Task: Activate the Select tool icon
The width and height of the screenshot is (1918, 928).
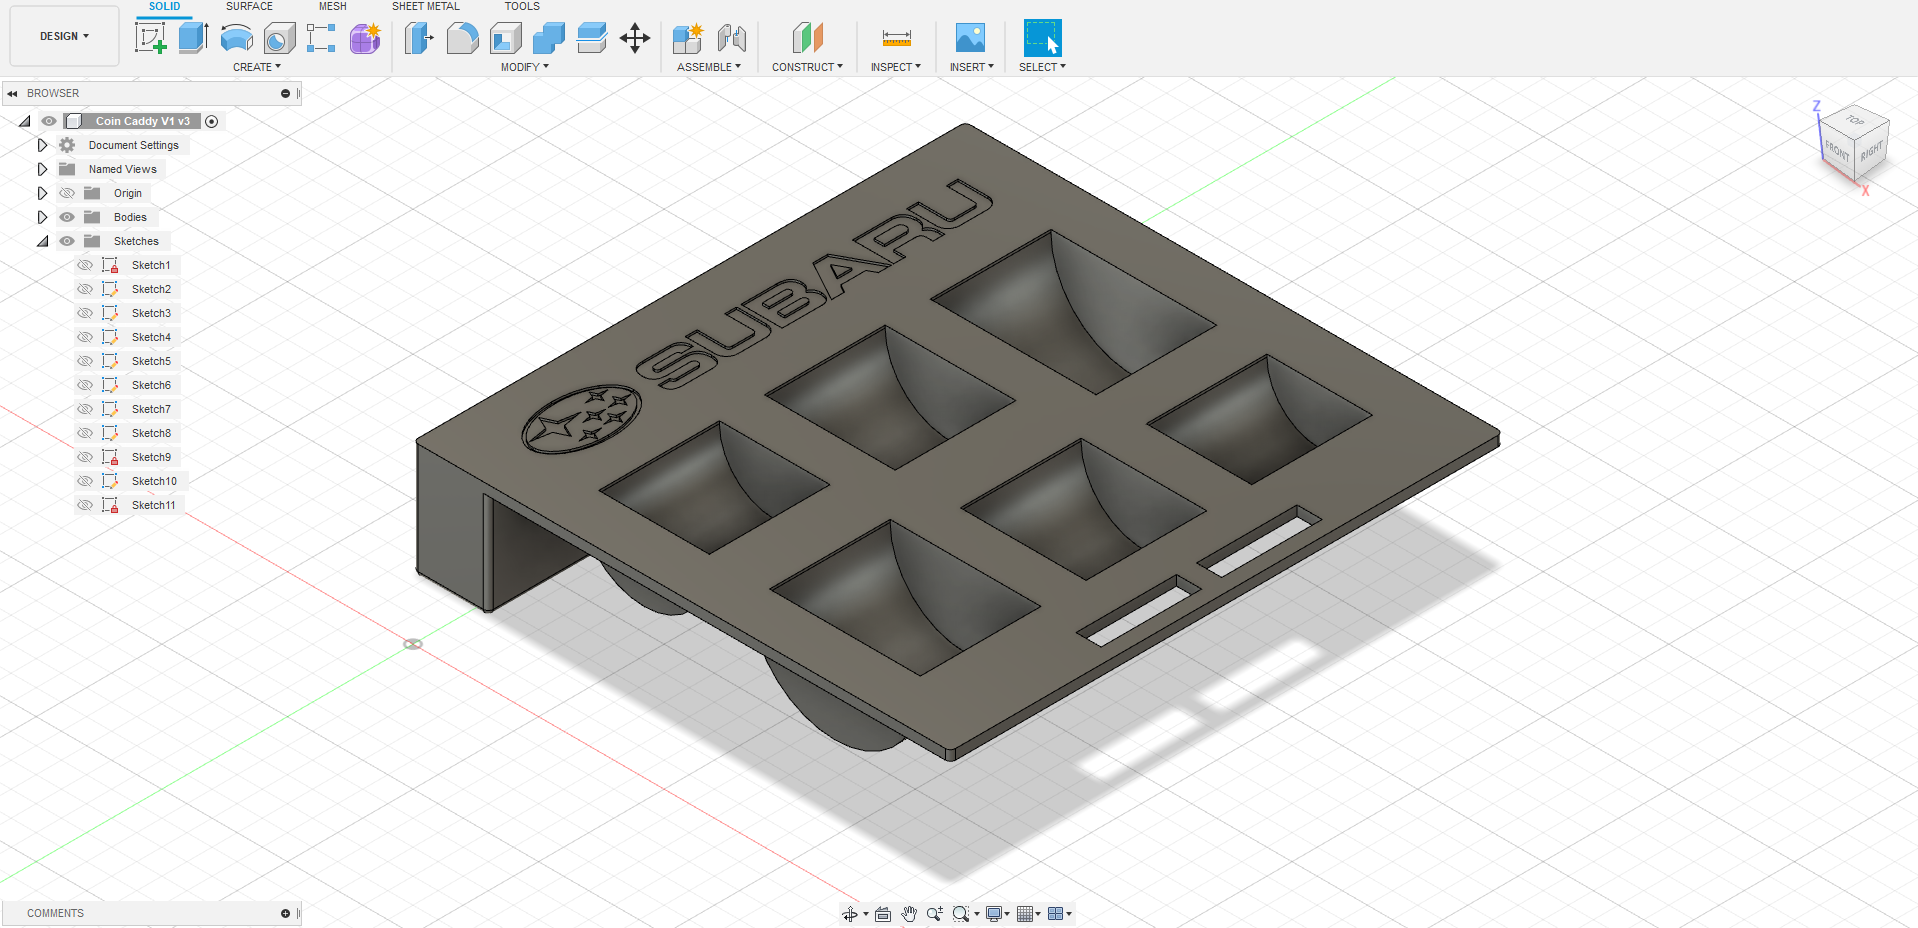Action: [x=1042, y=38]
